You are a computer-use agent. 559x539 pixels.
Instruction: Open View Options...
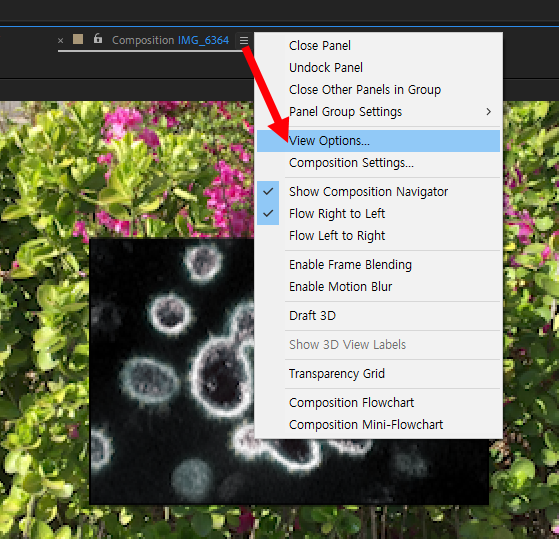point(378,141)
